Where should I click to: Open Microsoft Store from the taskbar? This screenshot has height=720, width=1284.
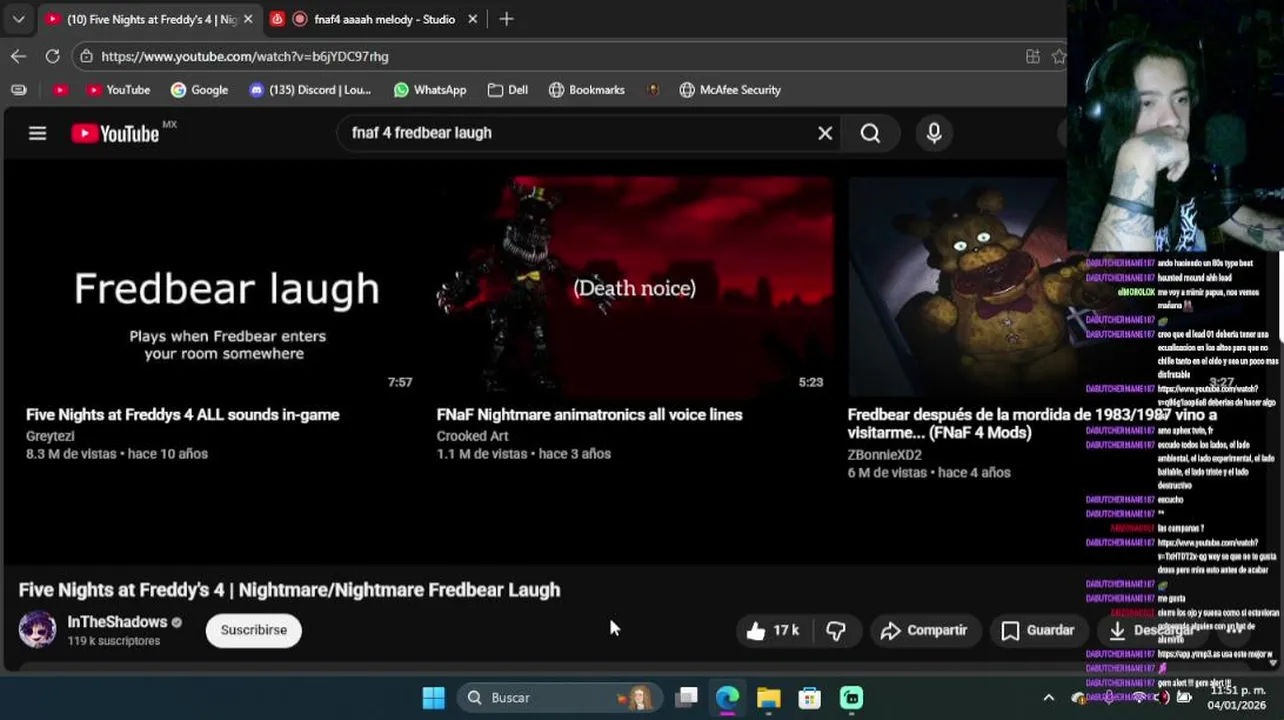pos(809,698)
